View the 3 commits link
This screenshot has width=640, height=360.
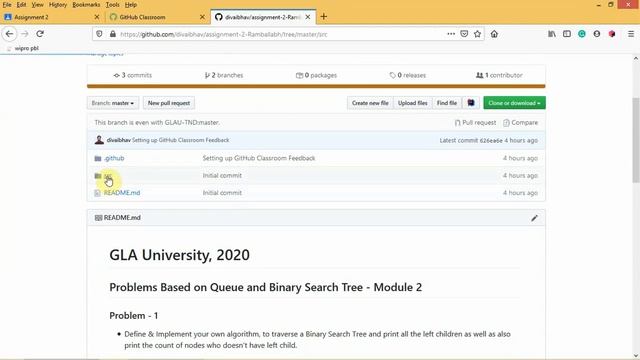coord(133,75)
